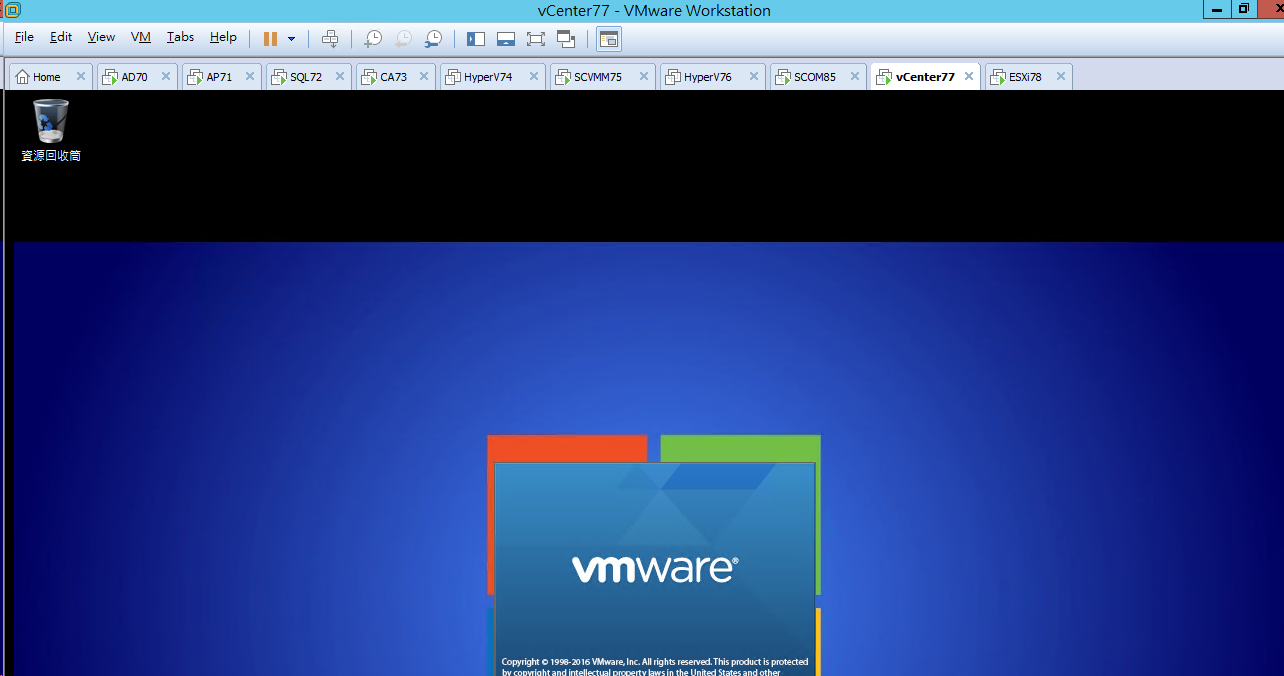The width and height of the screenshot is (1284, 676).
Task: Toggle the console view icon
Action: point(609,39)
